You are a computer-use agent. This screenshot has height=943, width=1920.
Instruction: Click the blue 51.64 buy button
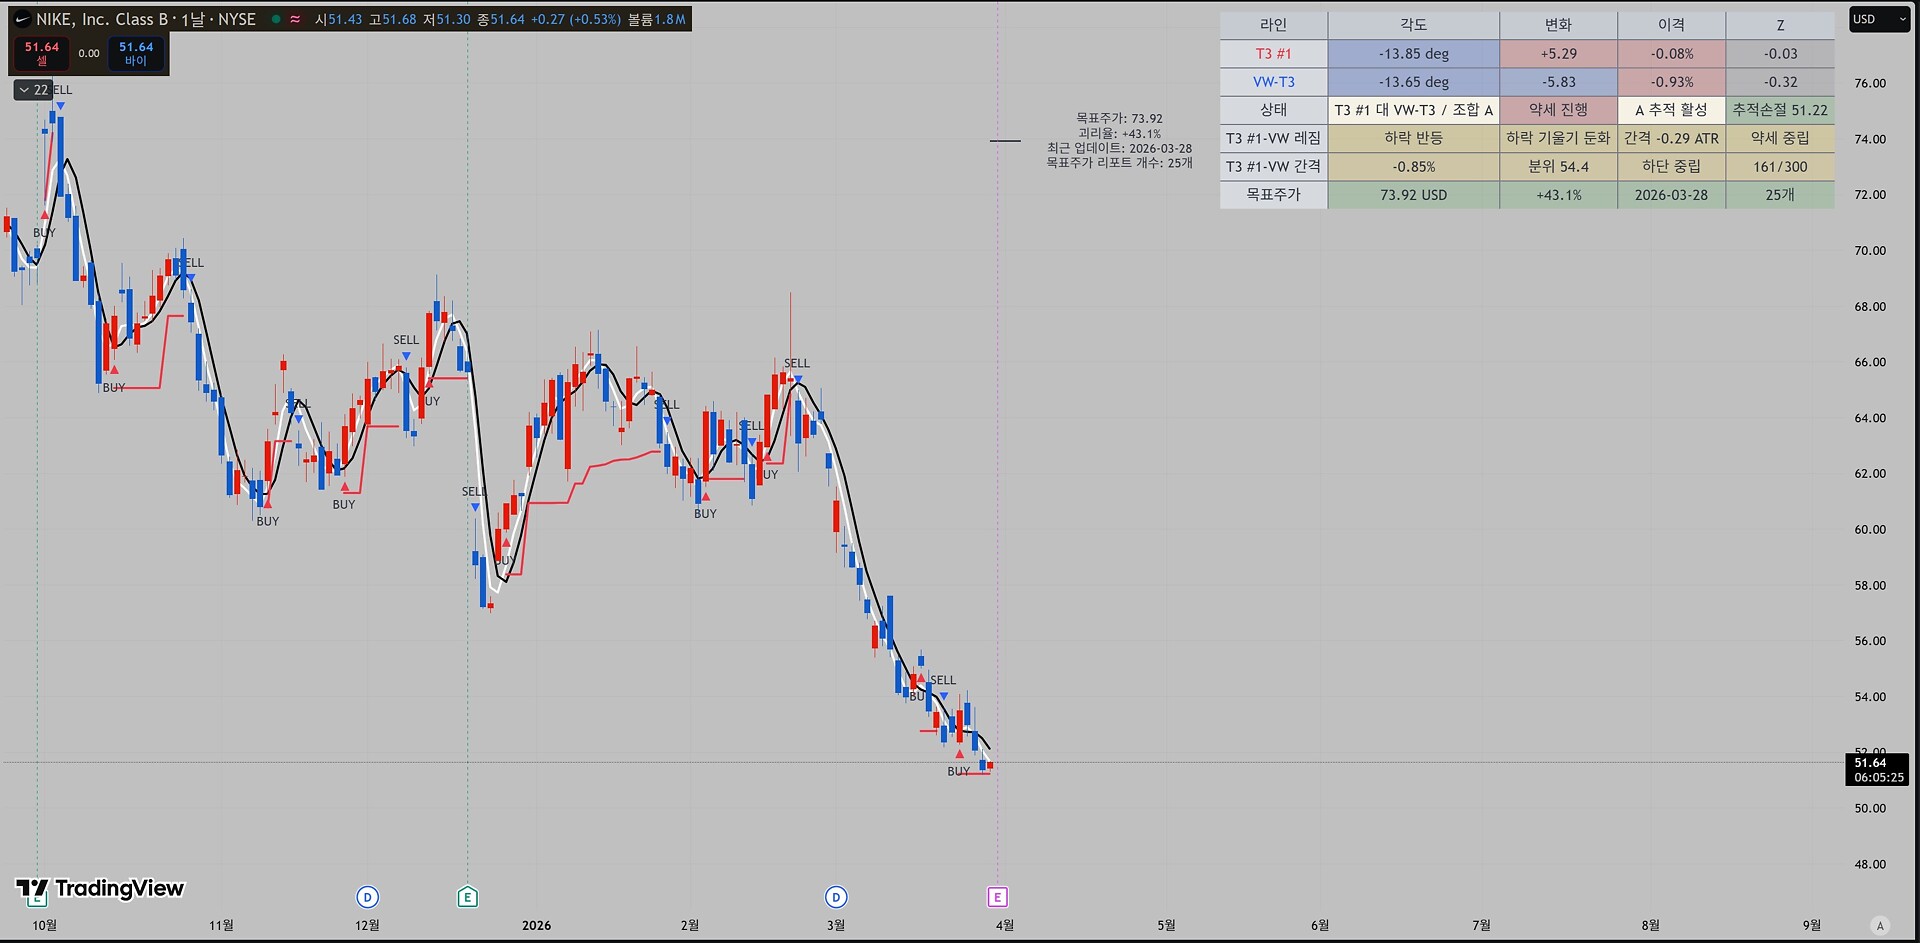pyautogui.click(x=136, y=53)
